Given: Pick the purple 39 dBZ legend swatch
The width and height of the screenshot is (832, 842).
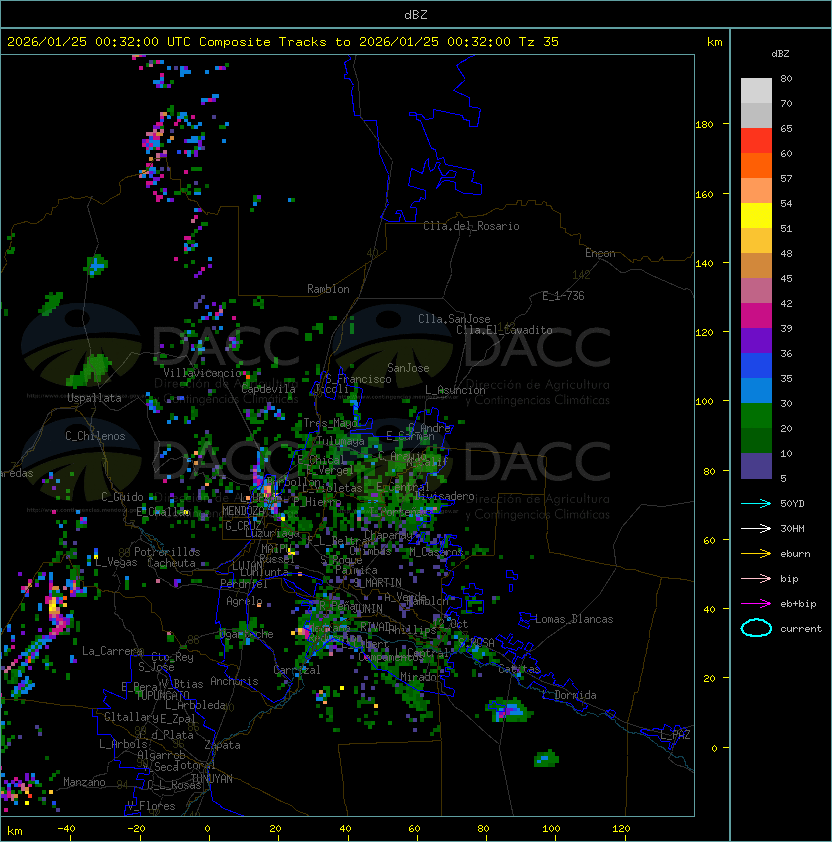Looking at the screenshot, I should tap(756, 341).
